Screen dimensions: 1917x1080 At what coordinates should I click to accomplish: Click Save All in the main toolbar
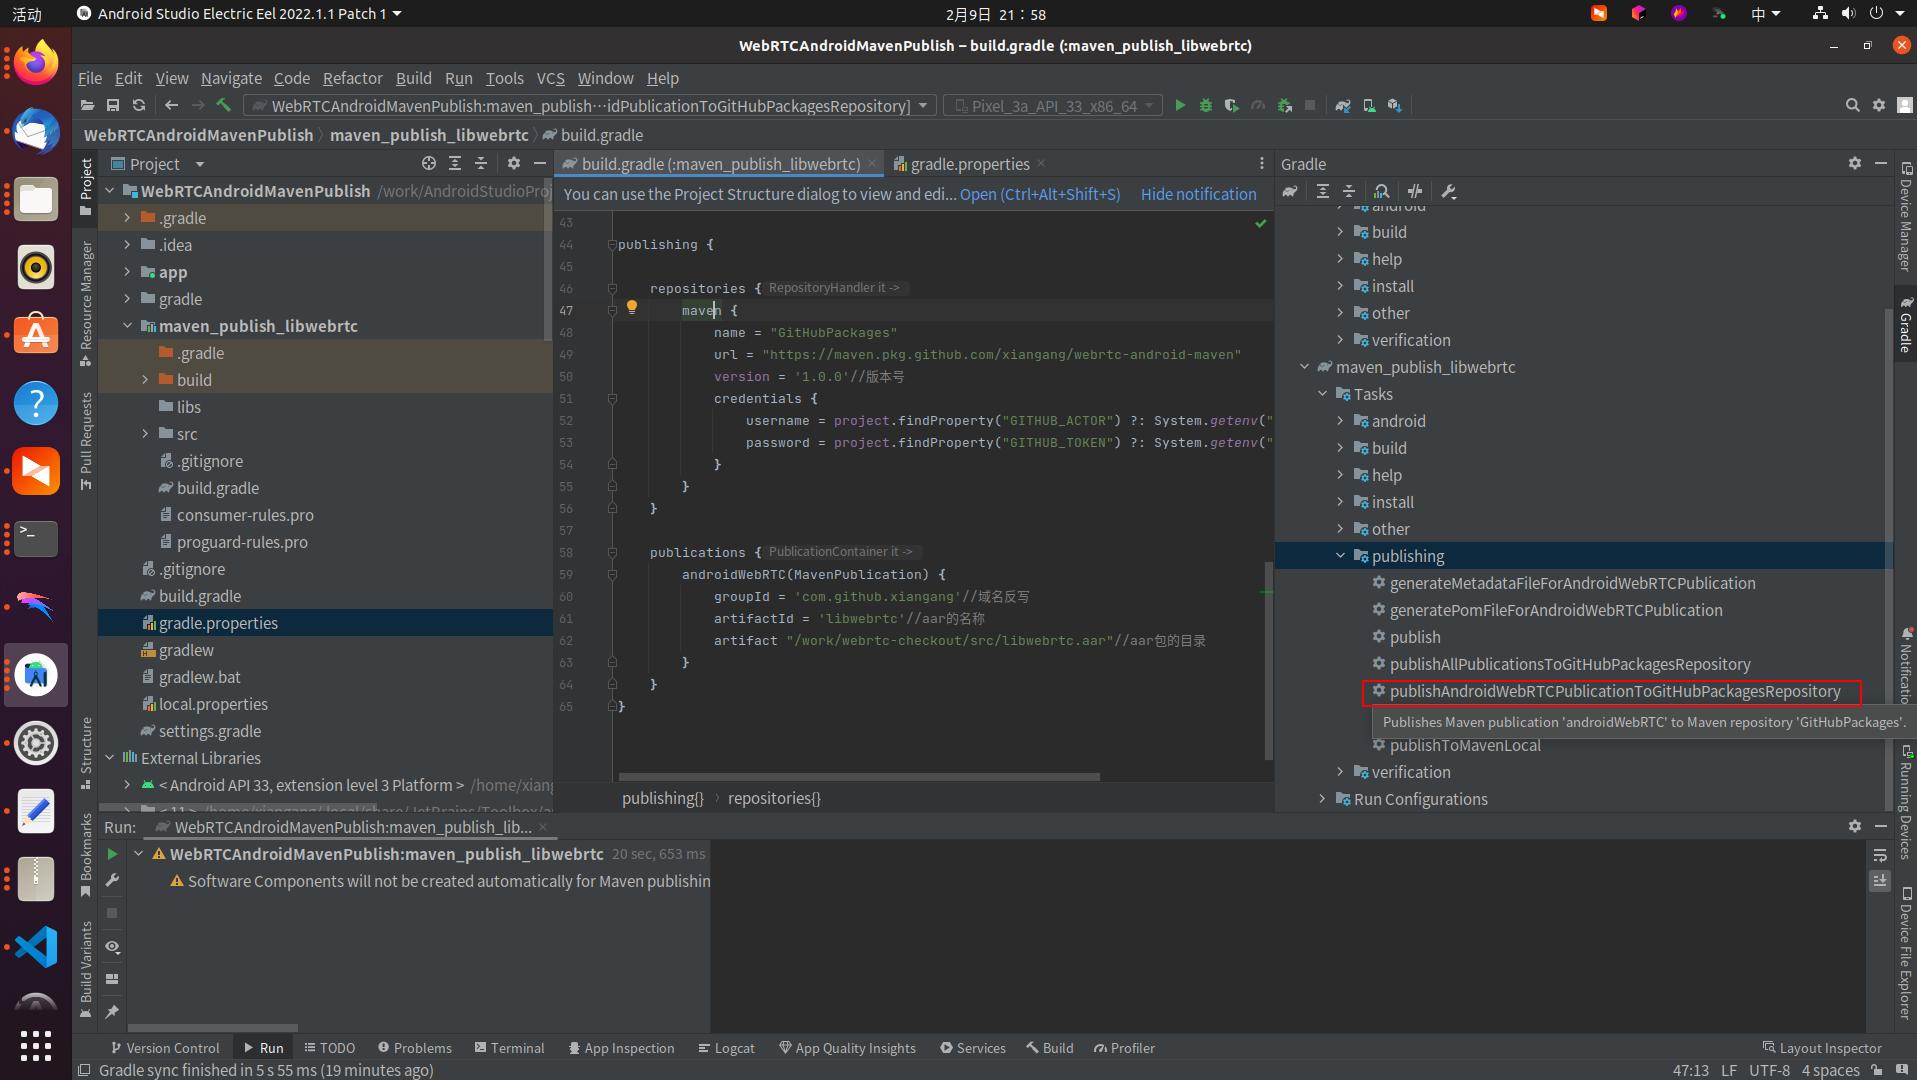[113, 105]
